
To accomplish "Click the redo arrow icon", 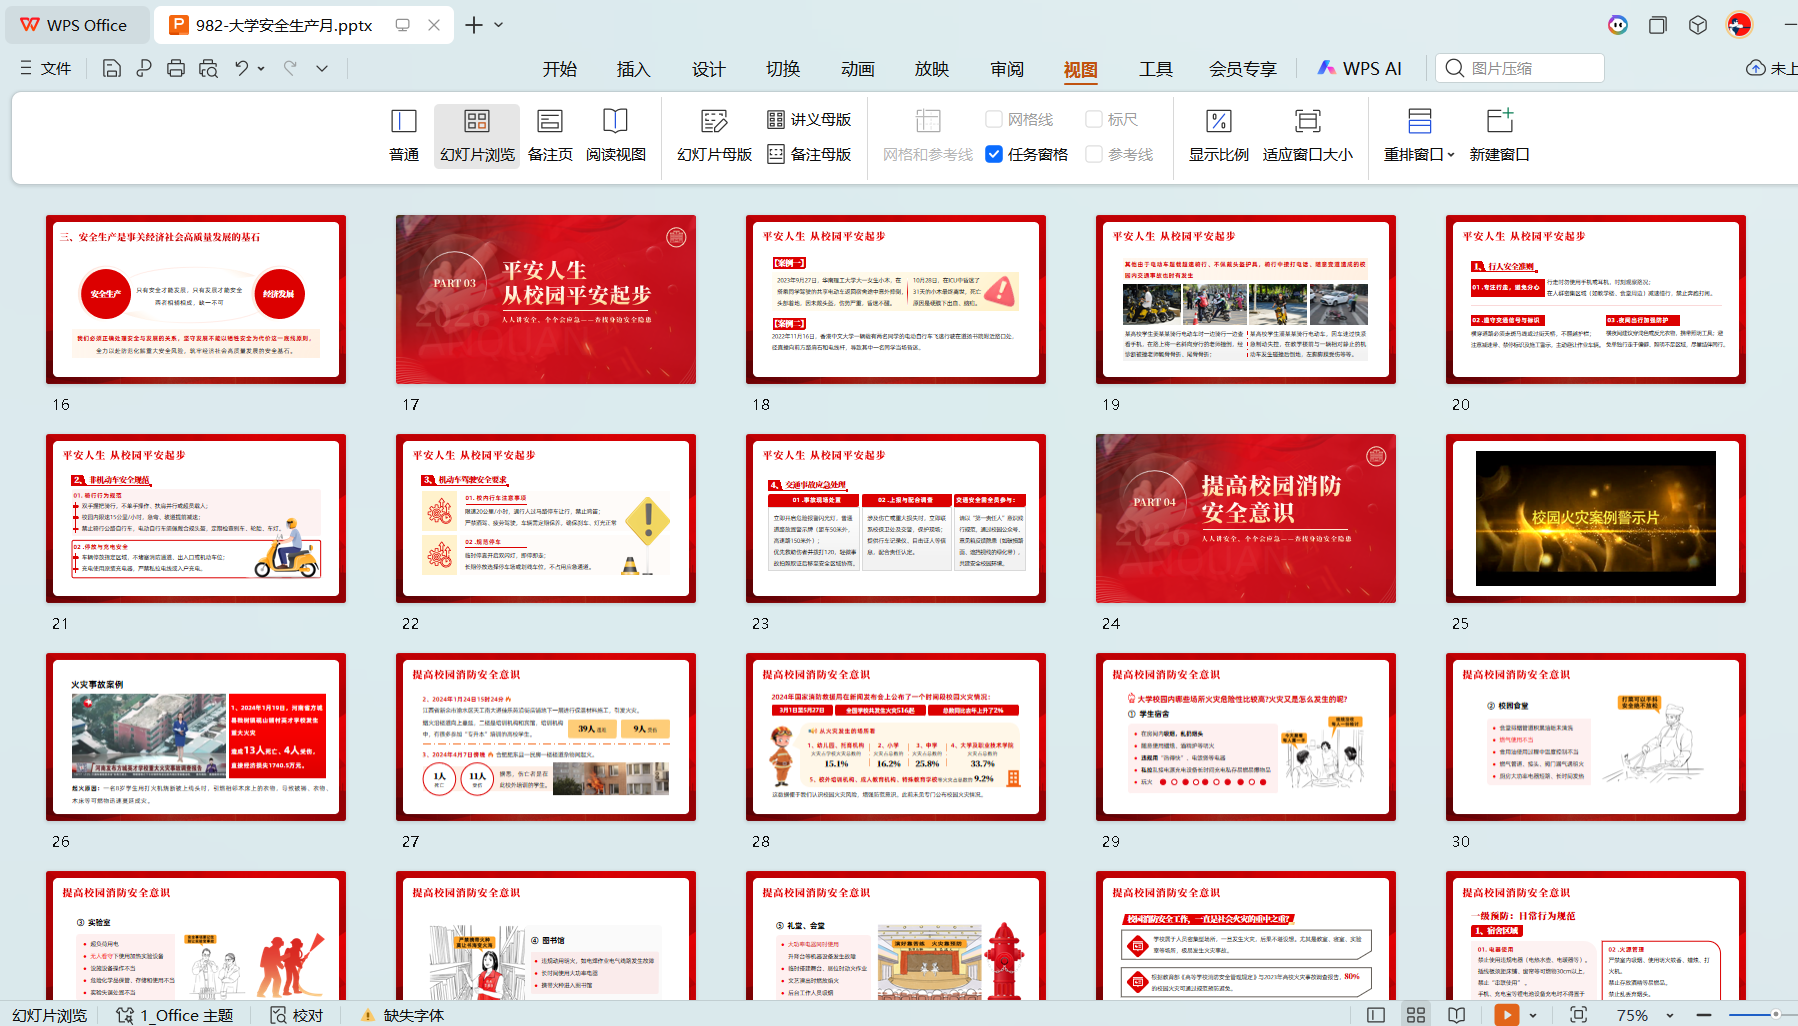I will click(290, 68).
